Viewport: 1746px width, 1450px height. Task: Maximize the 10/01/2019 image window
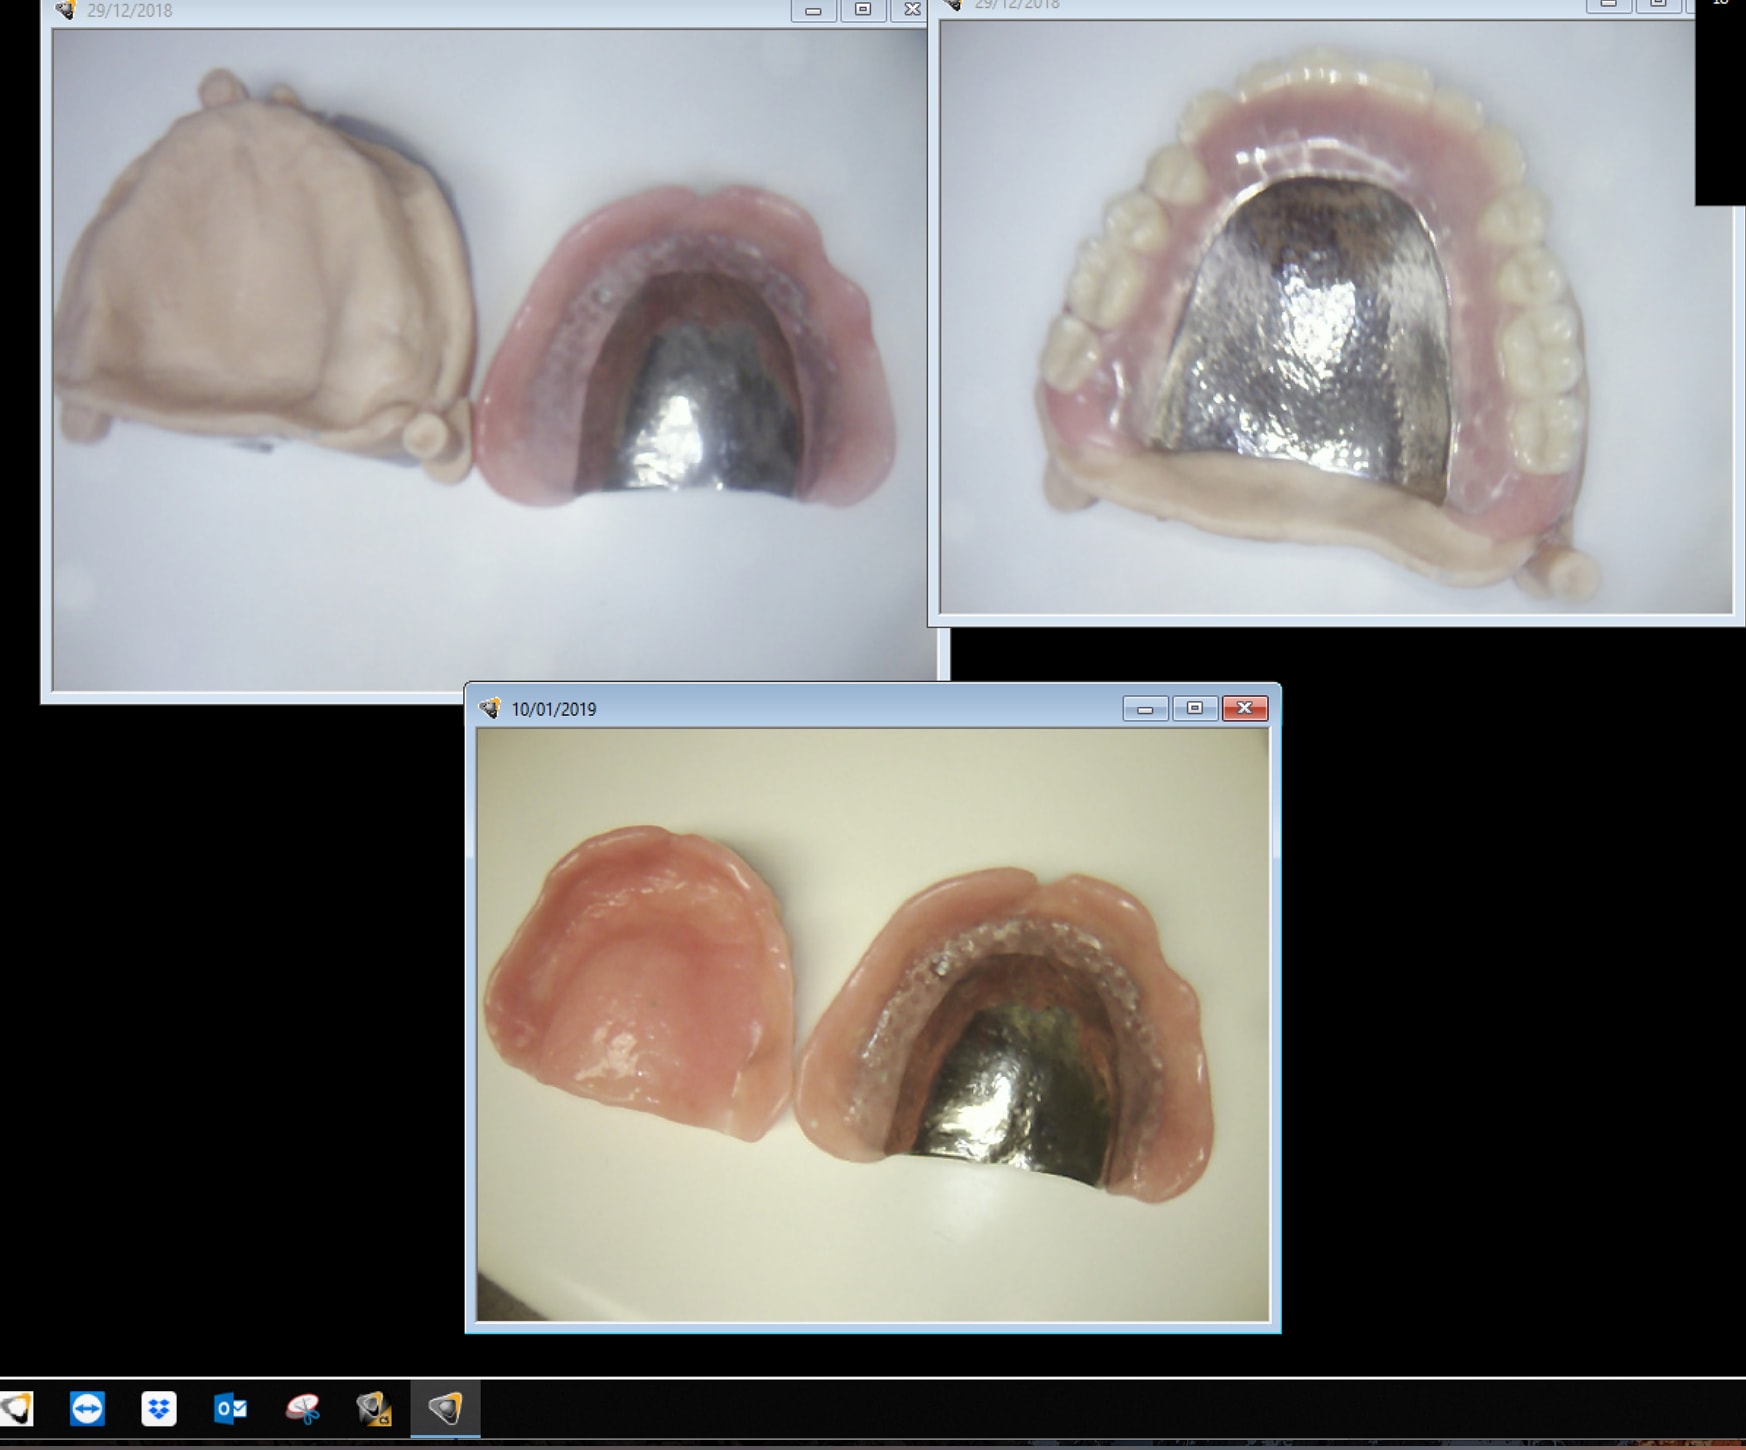coord(1194,708)
